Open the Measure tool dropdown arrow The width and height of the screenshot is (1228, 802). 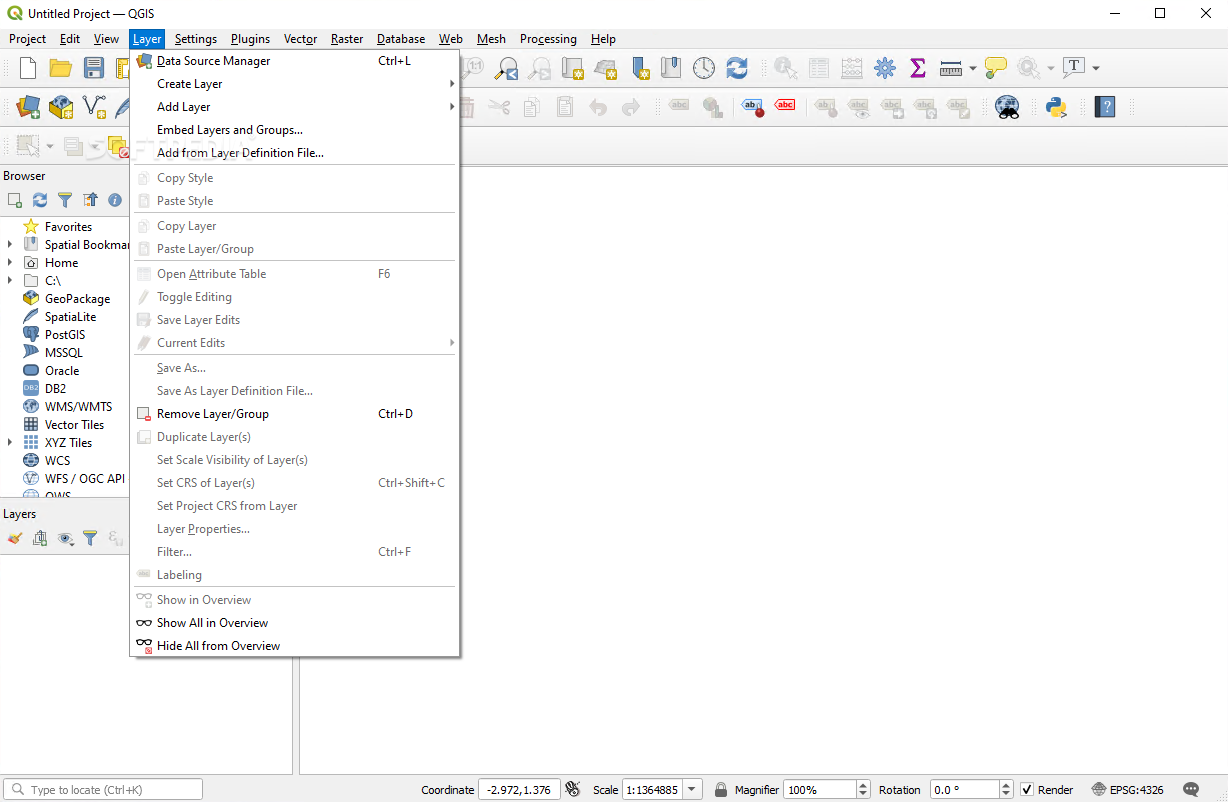pos(973,68)
